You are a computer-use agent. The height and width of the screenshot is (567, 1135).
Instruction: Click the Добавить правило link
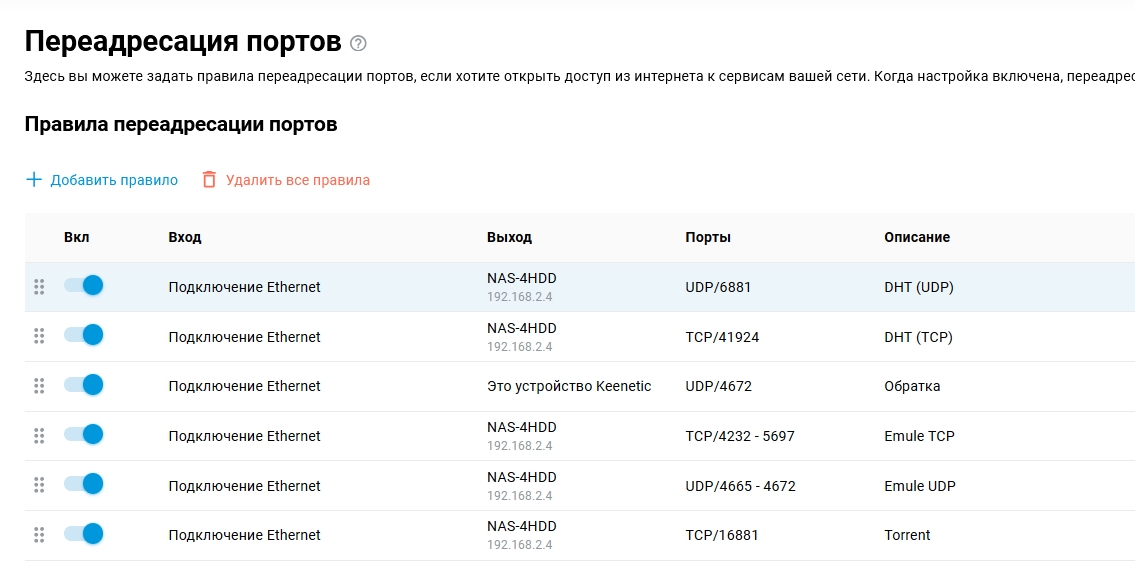(x=114, y=180)
